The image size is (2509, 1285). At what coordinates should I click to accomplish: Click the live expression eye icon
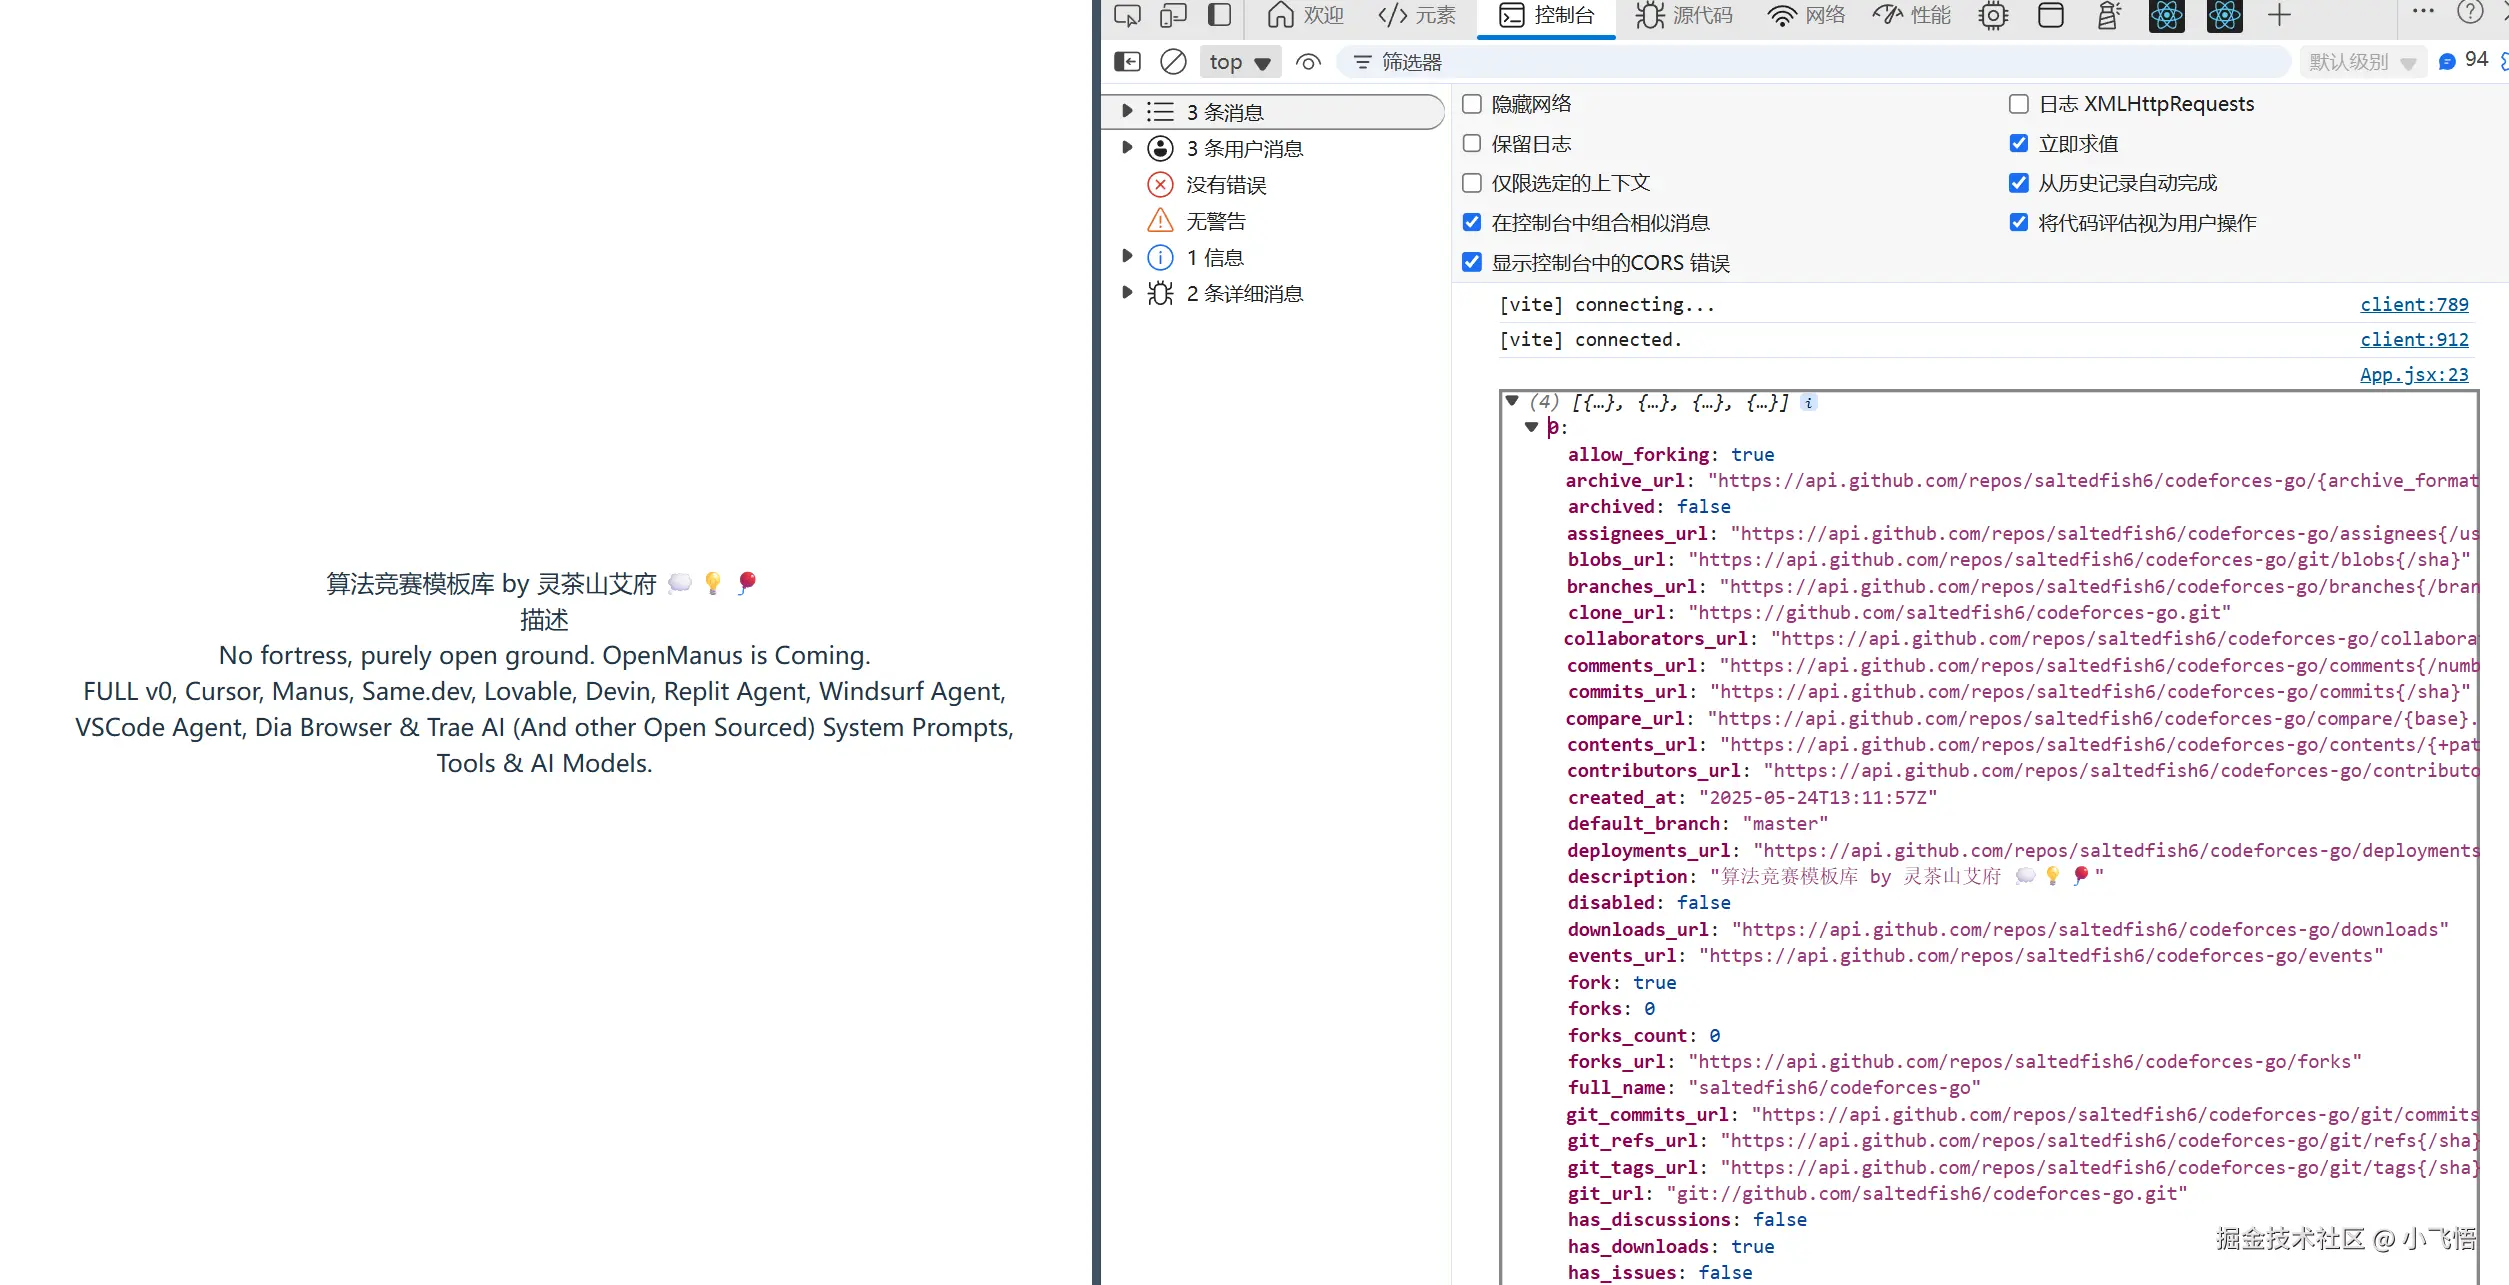(1308, 62)
